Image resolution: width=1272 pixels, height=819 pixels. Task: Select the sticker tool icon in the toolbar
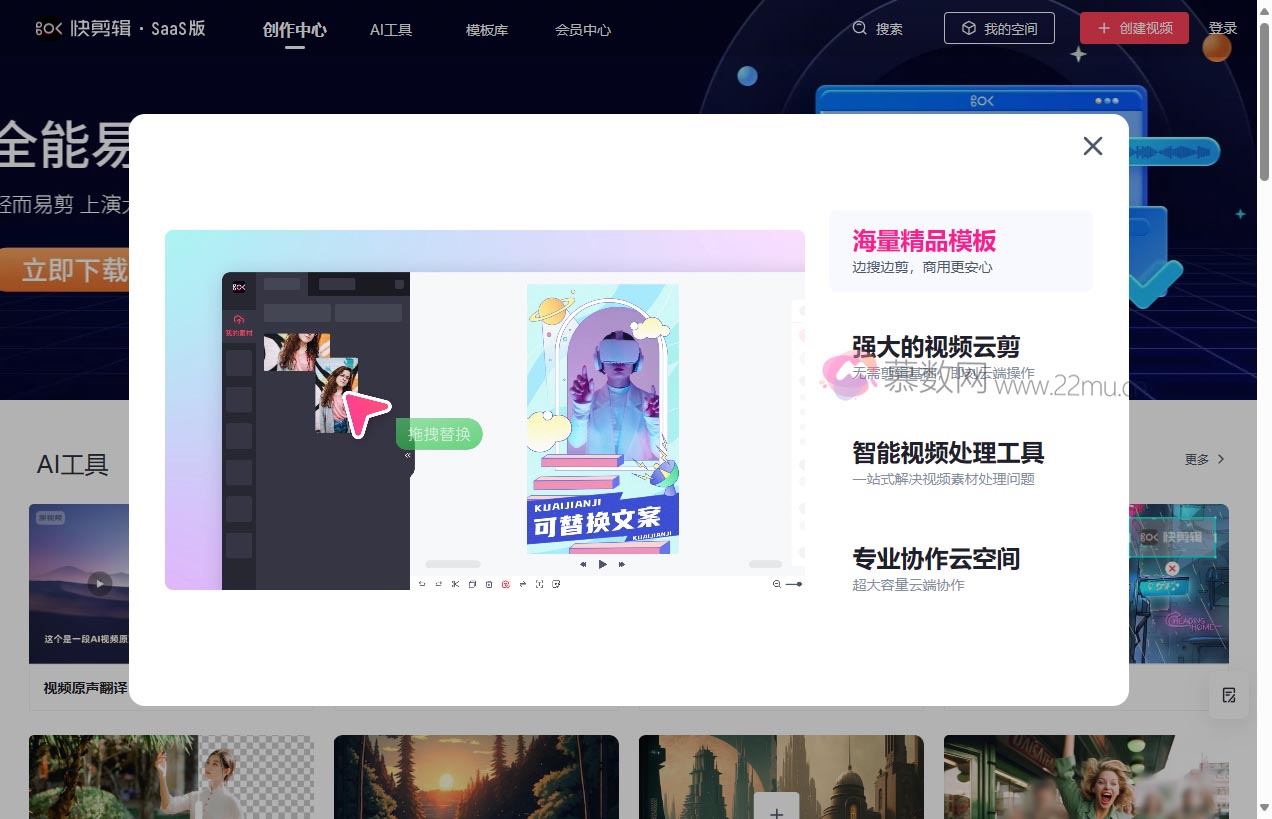pos(556,584)
